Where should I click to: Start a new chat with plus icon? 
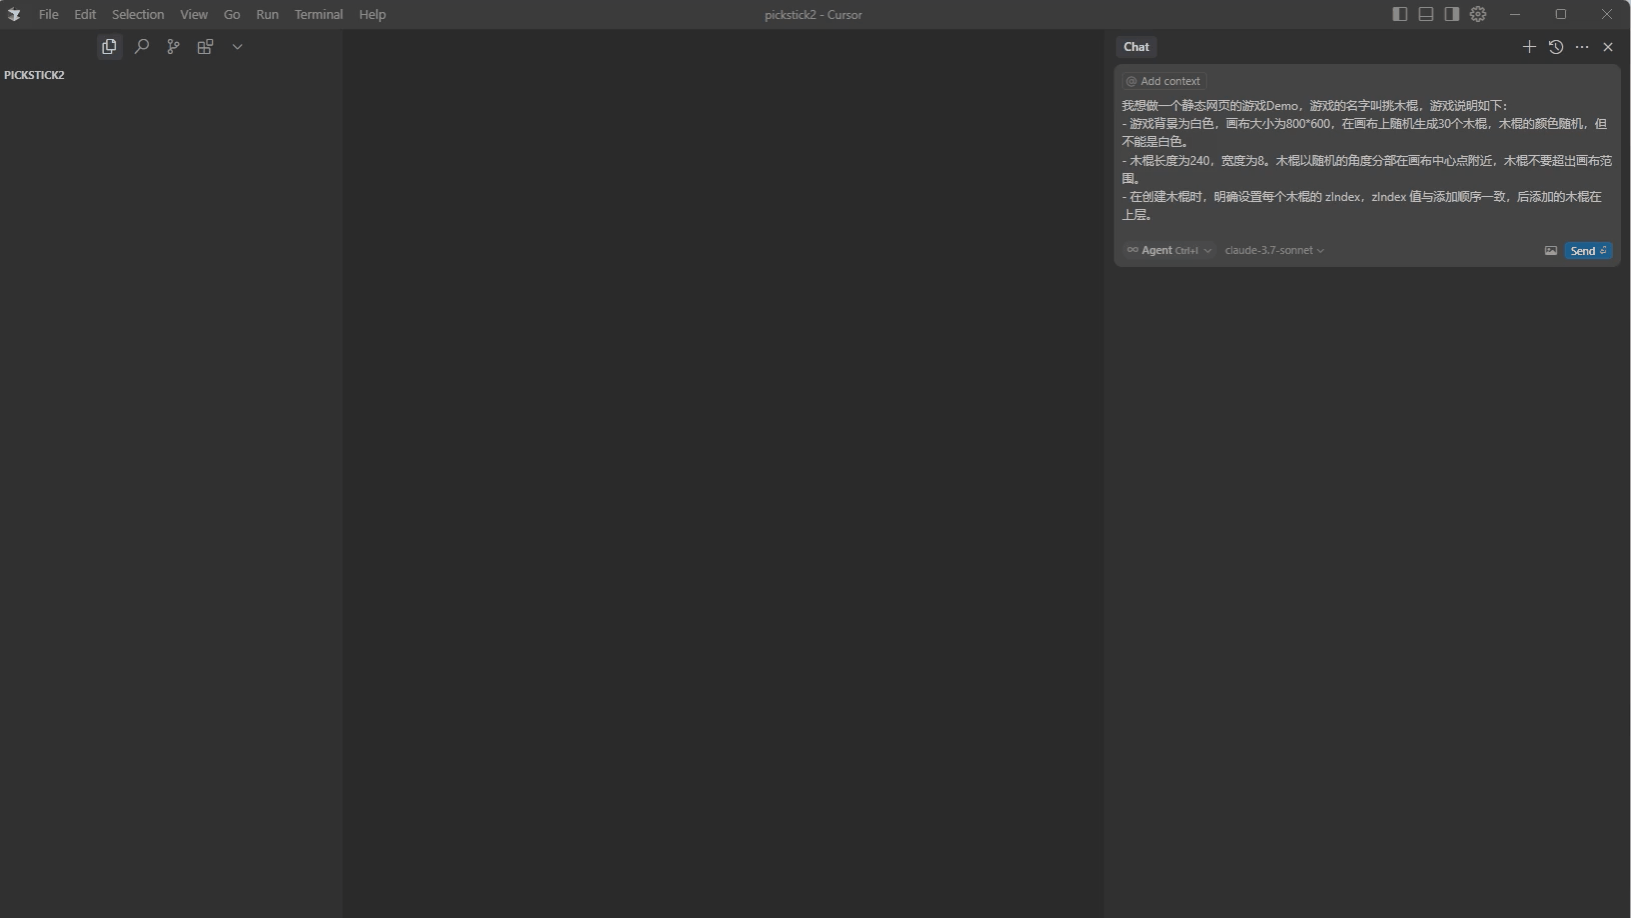tap(1529, 47)
